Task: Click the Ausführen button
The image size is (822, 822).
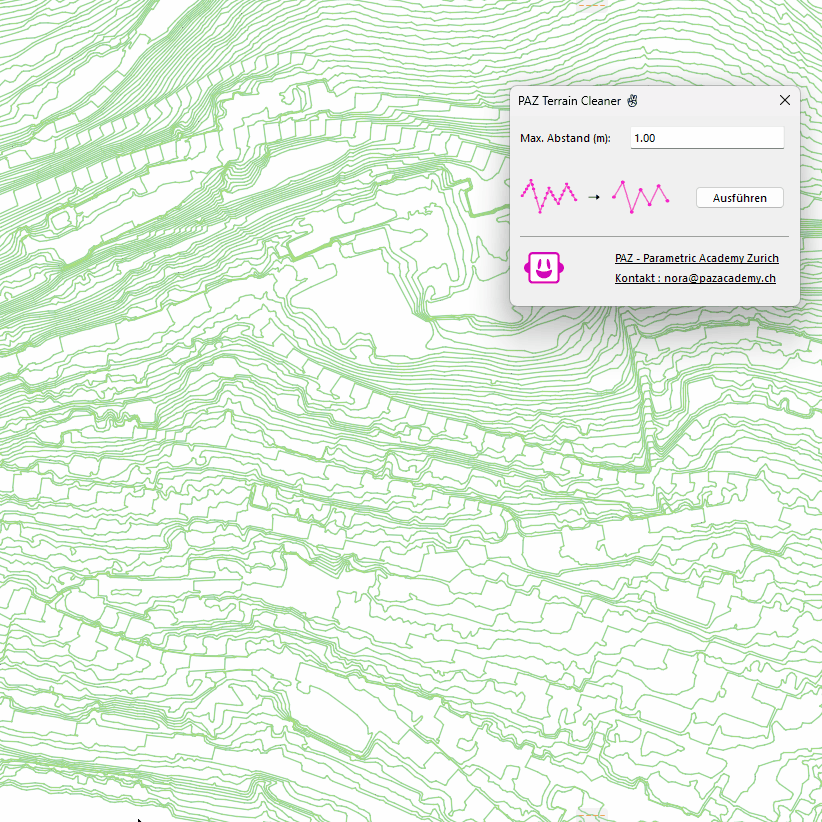Action: pos(739,198)
